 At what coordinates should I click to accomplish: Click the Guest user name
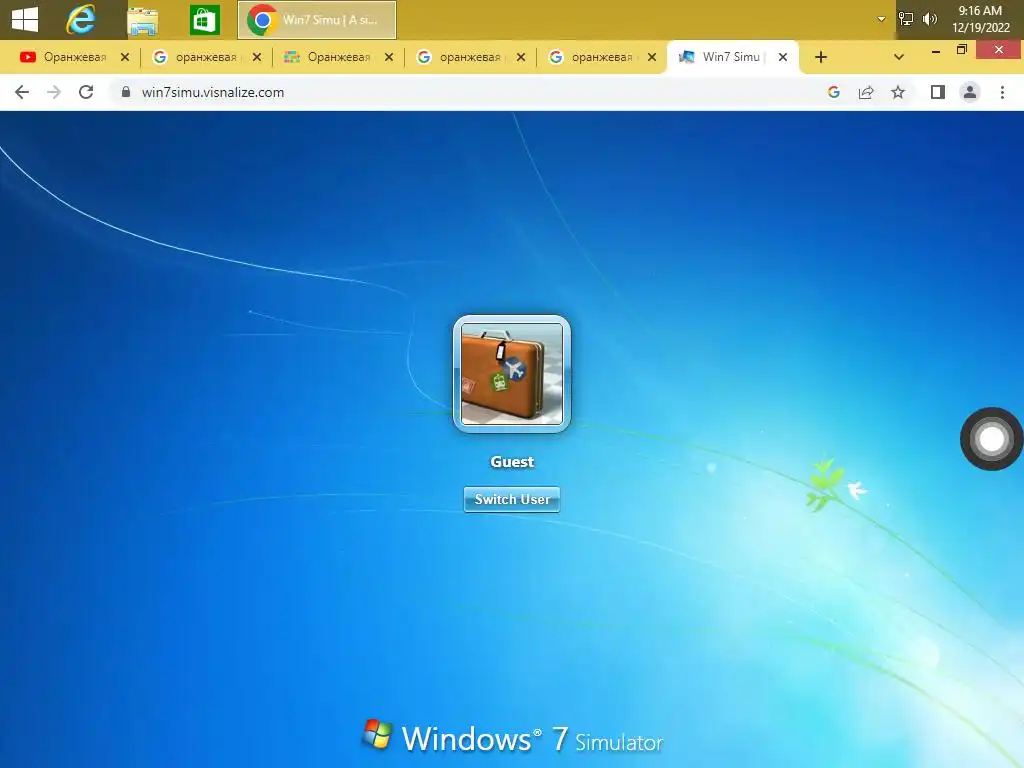pyautogui.click(x=512, y=462)
